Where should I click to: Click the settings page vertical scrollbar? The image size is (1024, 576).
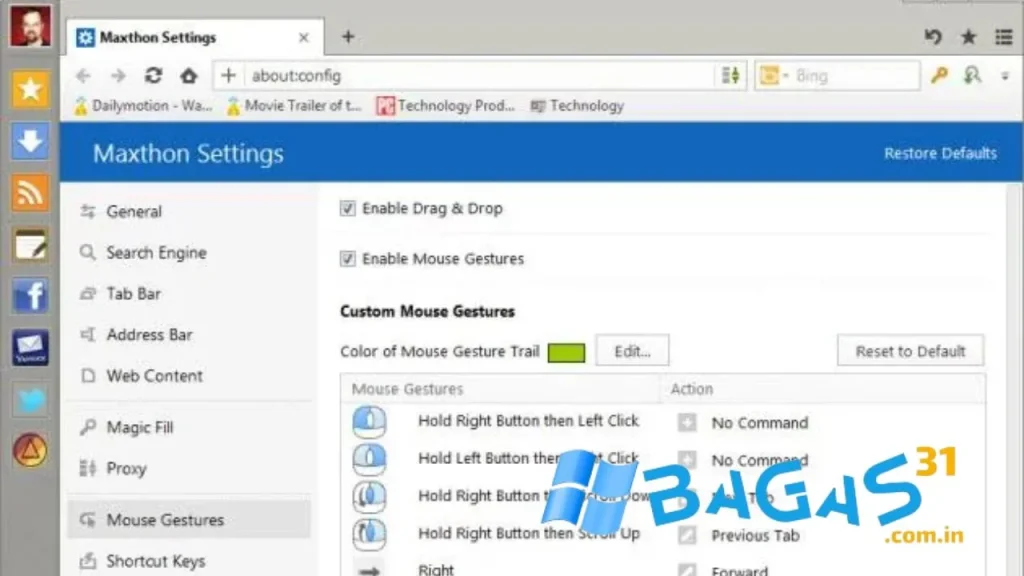click(1014, 379)
